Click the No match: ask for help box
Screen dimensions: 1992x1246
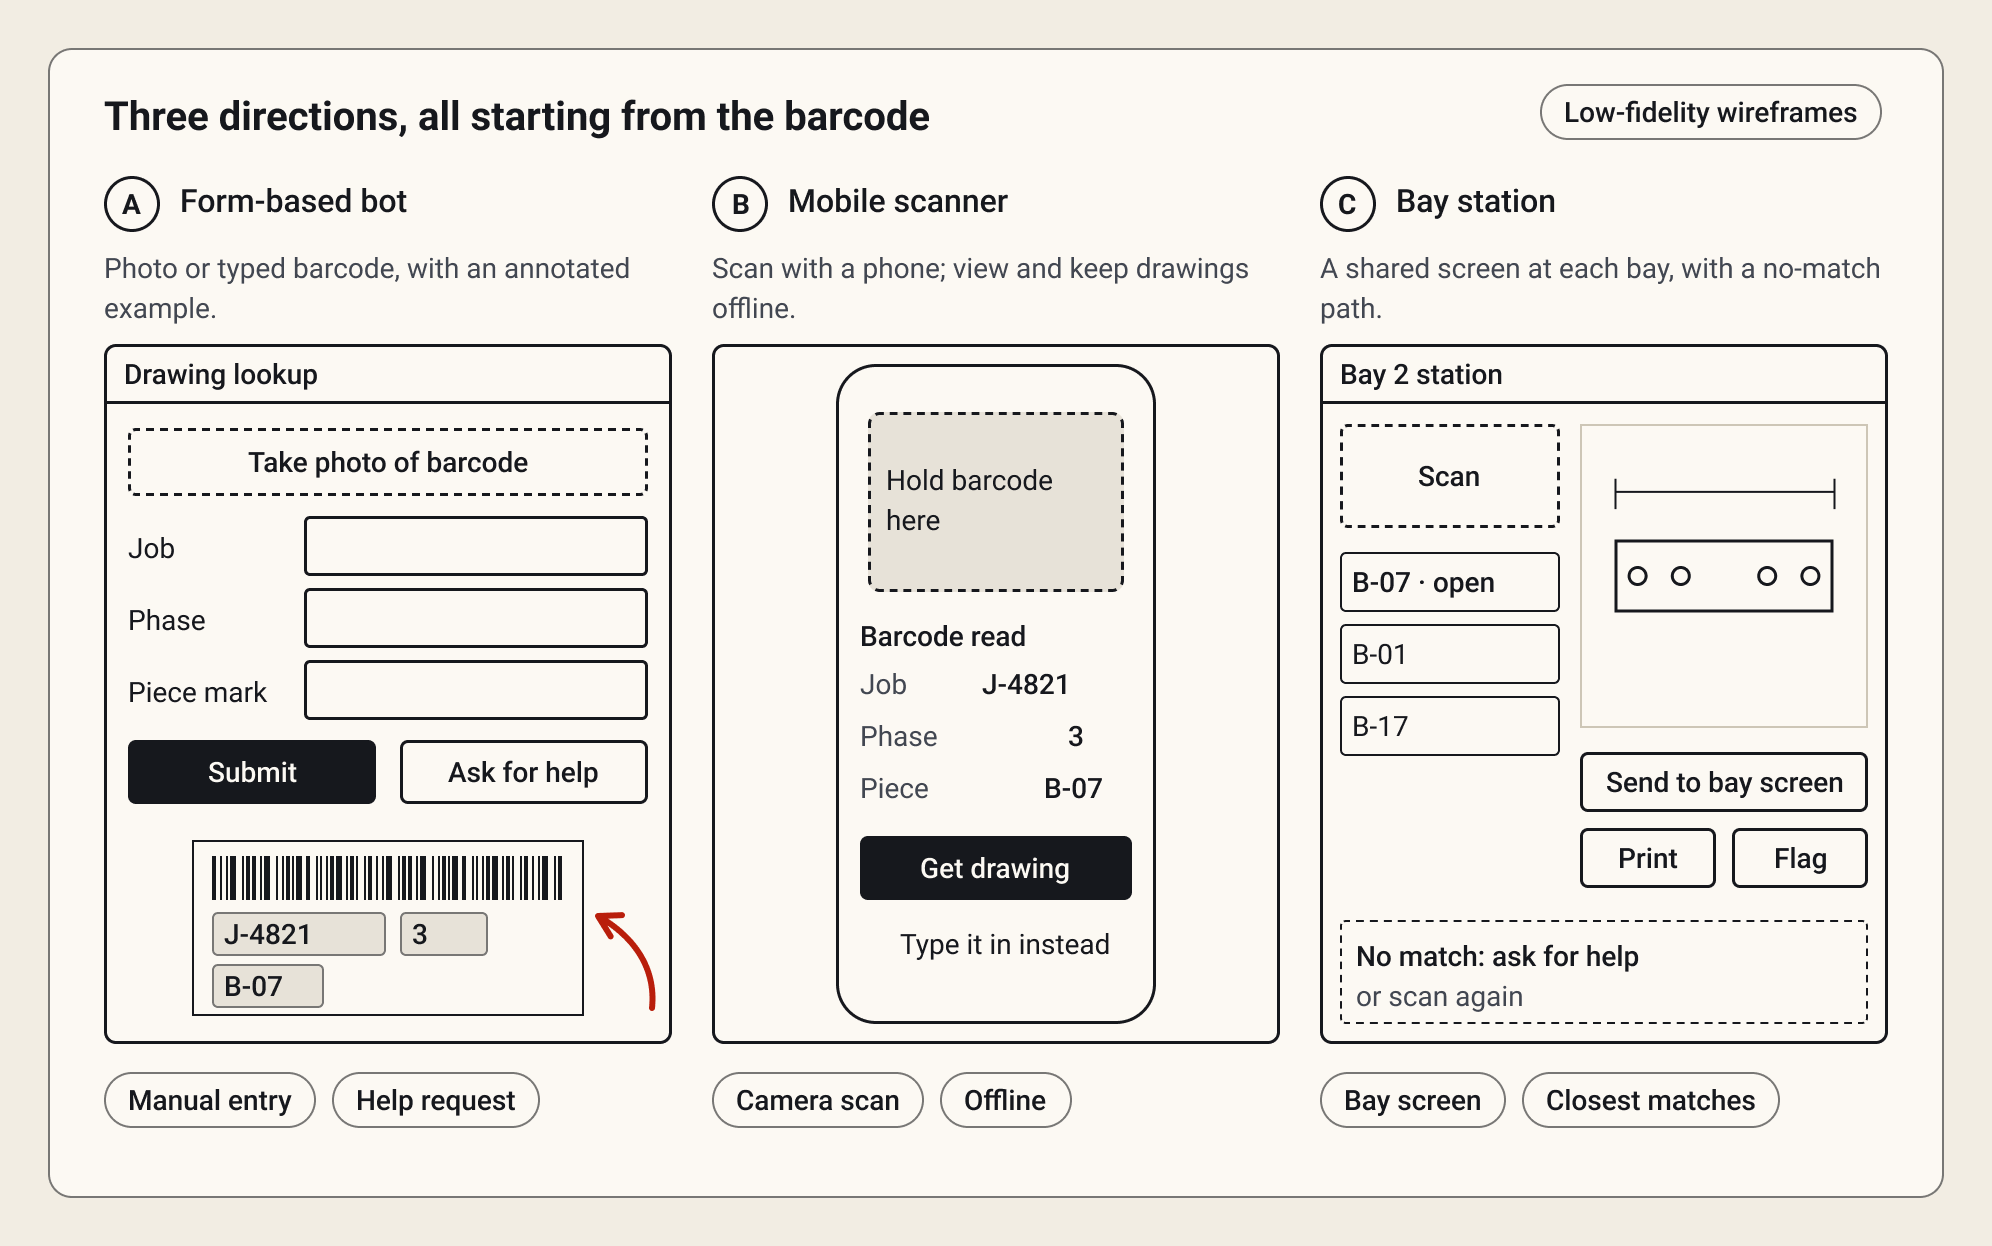click(1604, 972)
